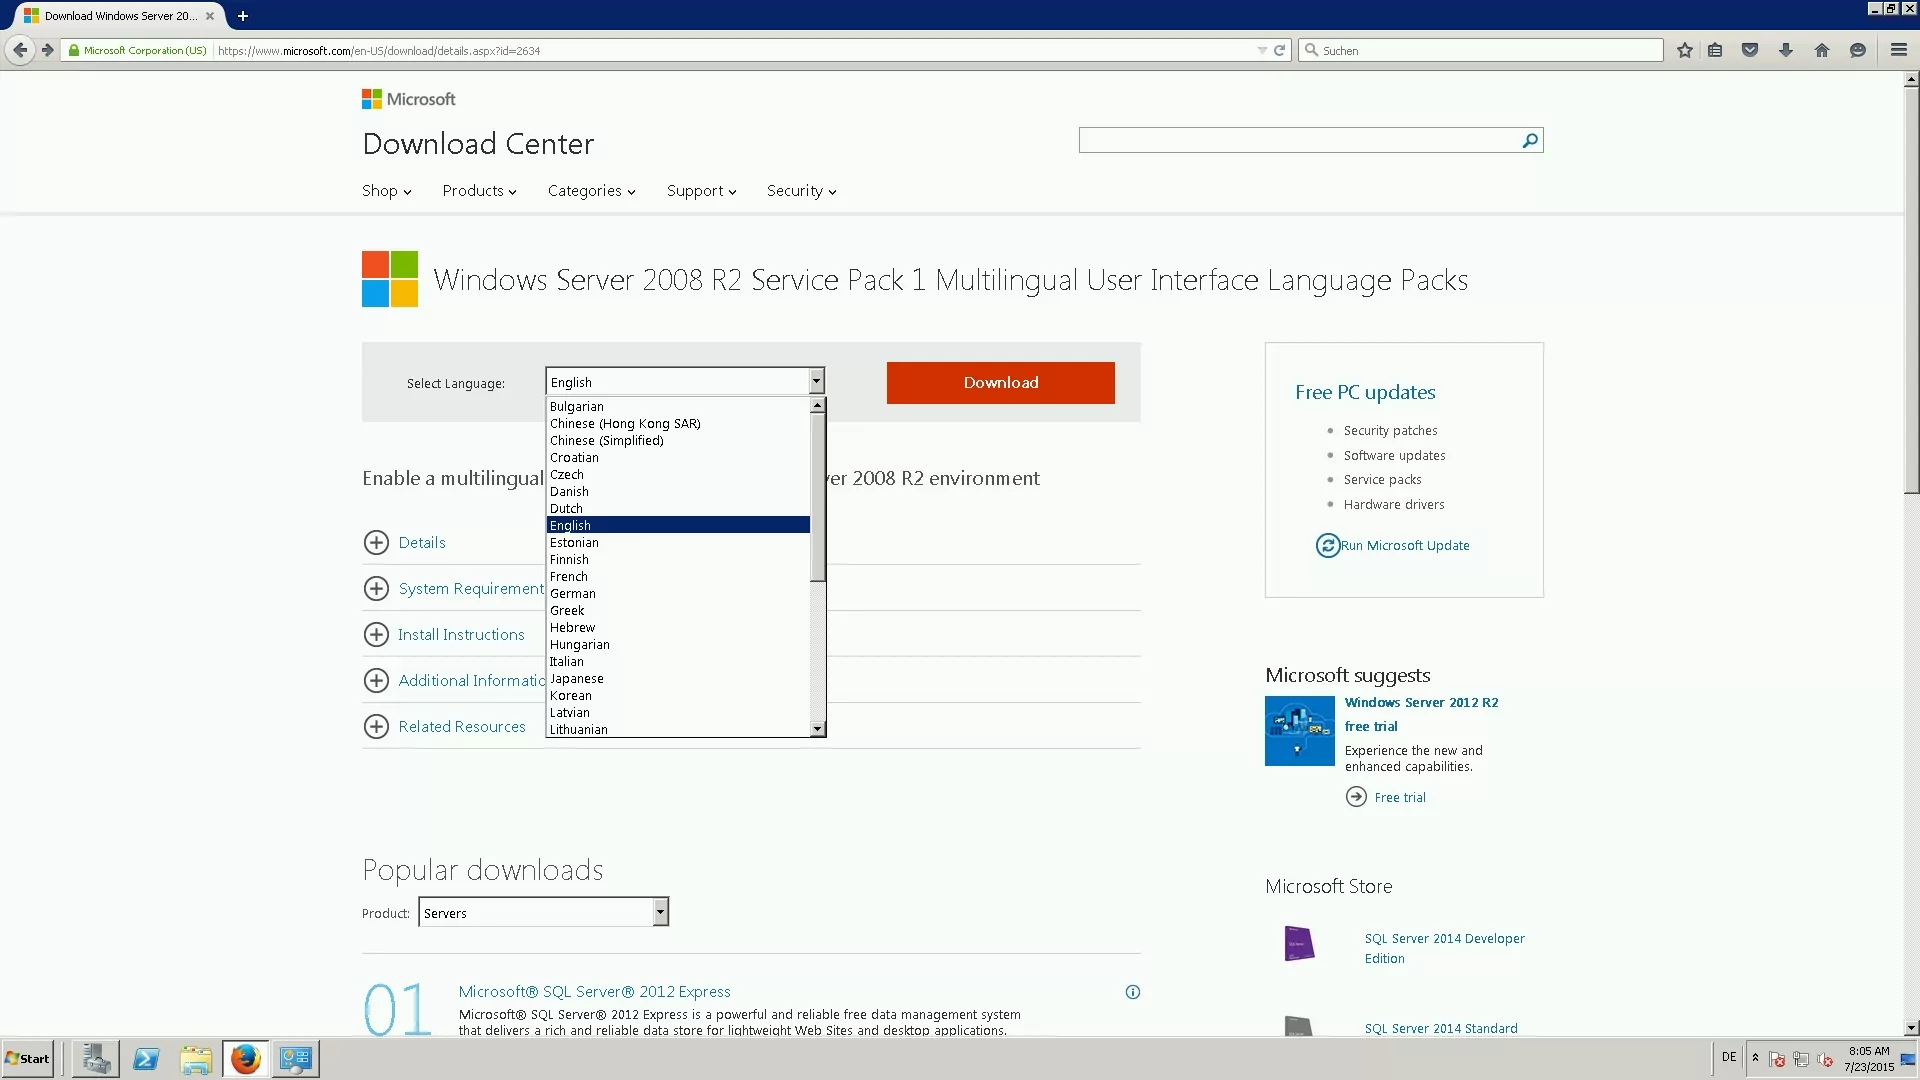Viewport: 1920px width, 1080px height.
Task: Open the Products menu
Action: click(479, 191)
